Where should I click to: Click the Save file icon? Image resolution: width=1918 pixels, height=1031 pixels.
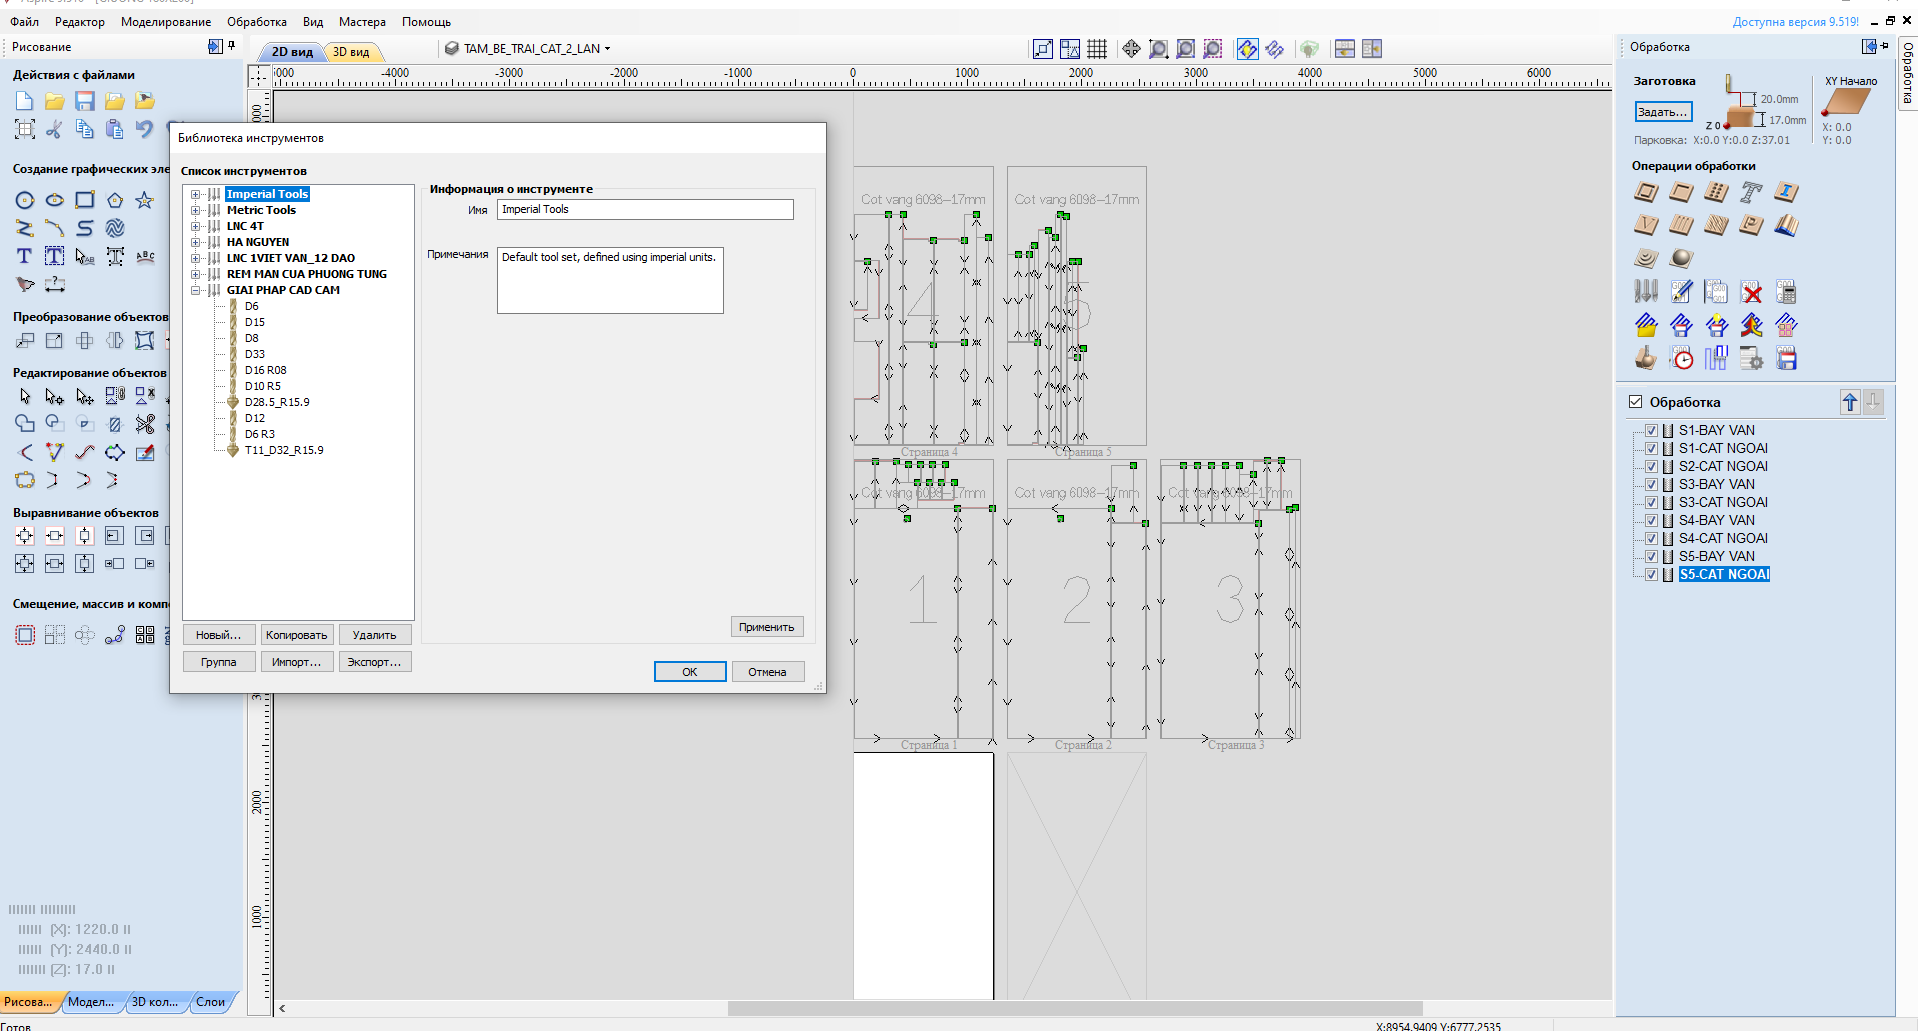pos(85,101)
